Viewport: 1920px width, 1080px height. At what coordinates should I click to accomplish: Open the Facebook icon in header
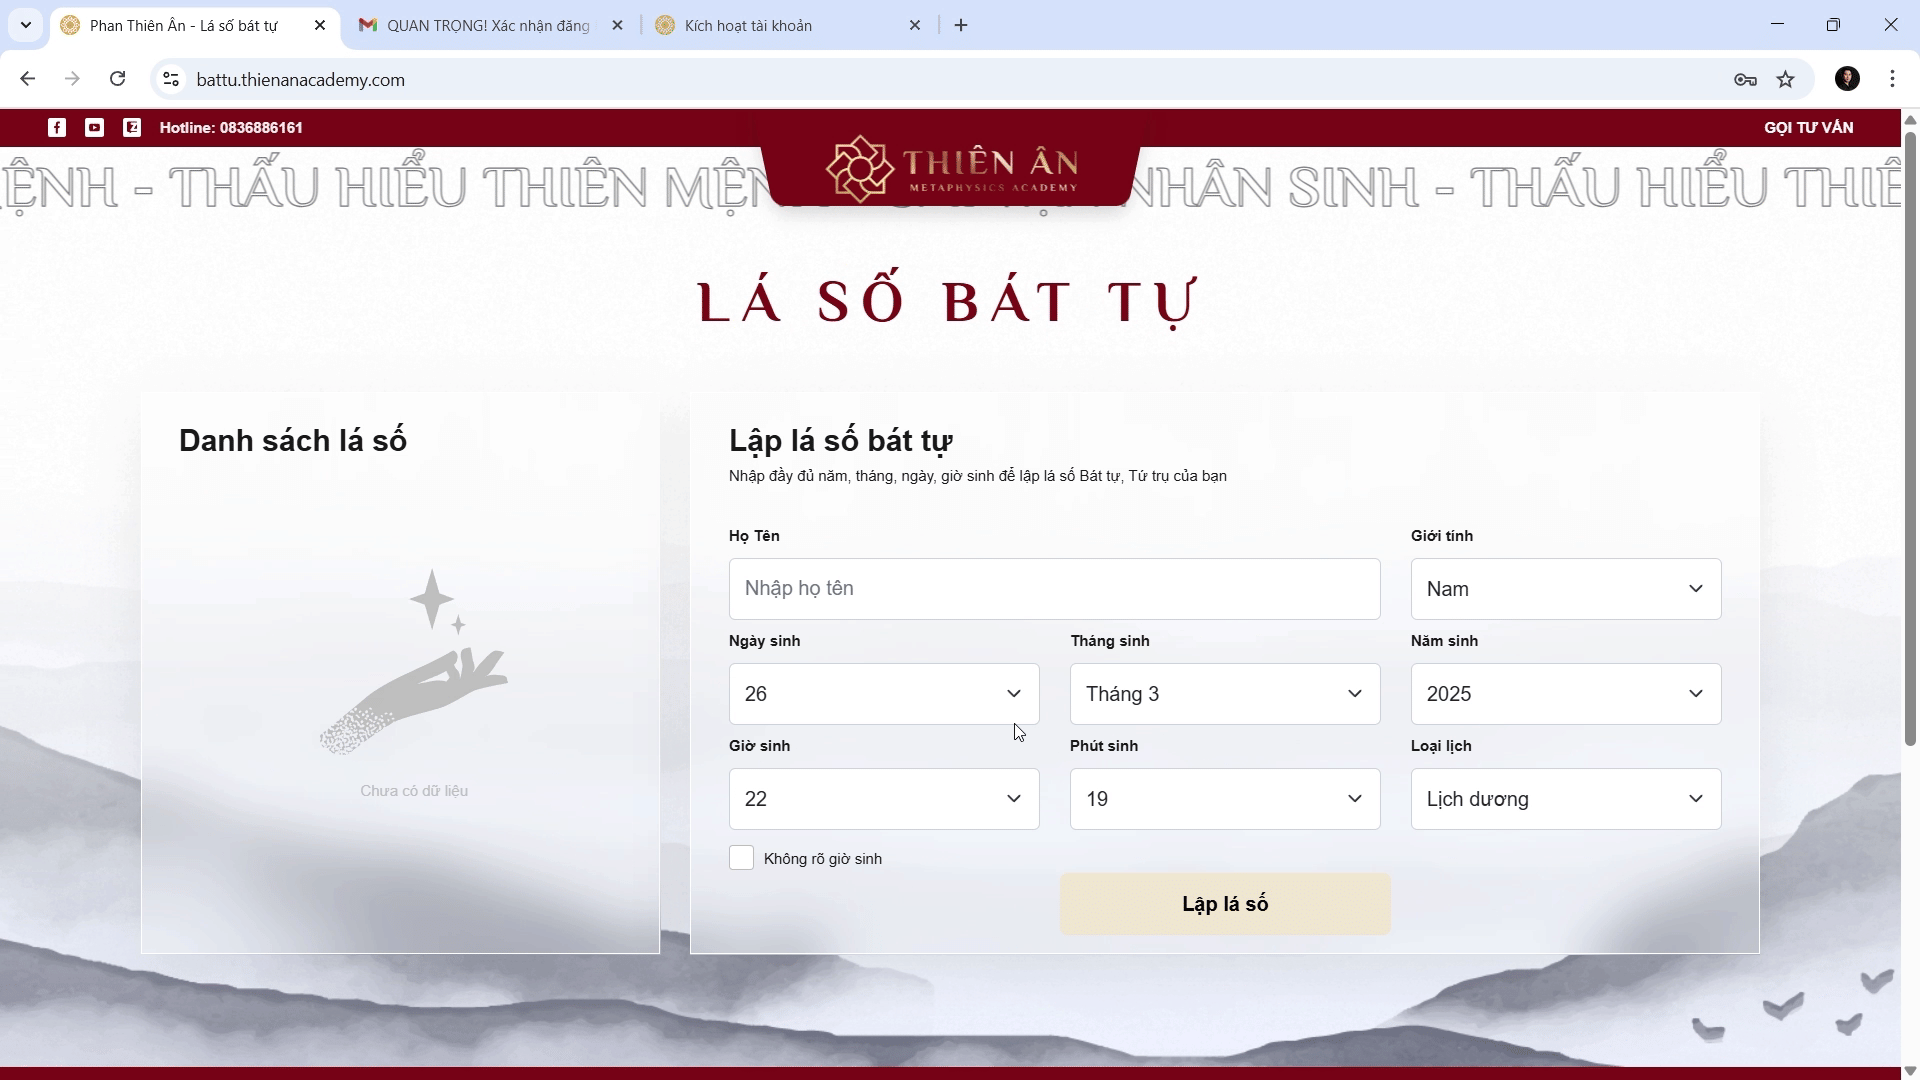pos(57,127)
